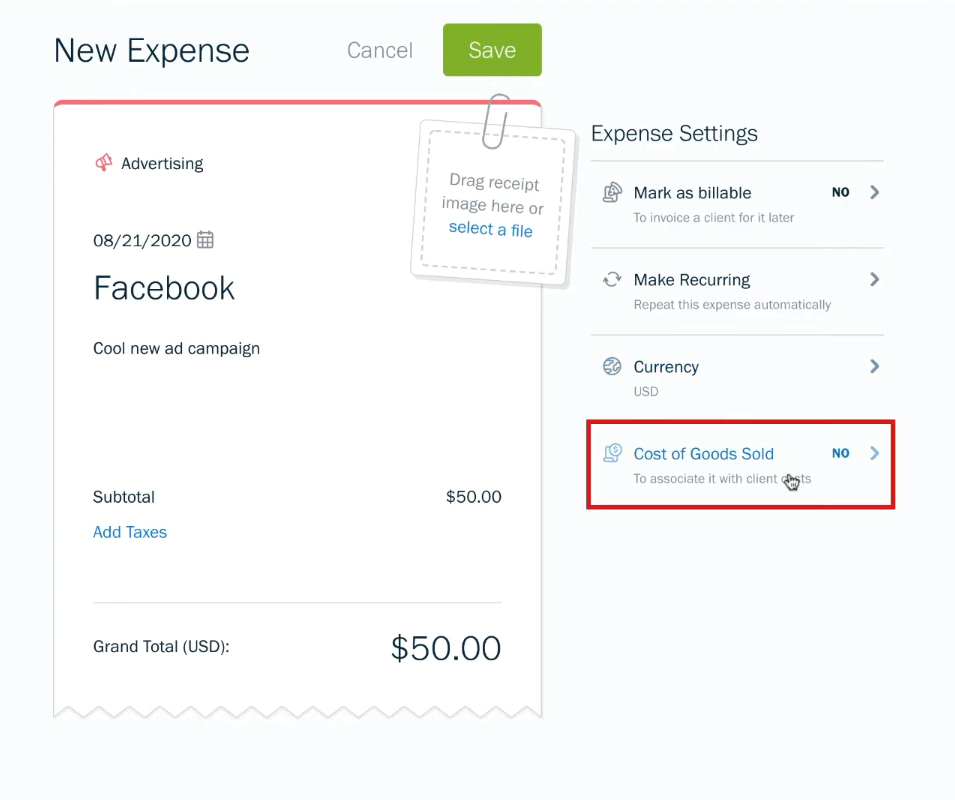Toggle Cost of Goods Sold NO indicator
The image size is (955, 800).
pos(840,454)
